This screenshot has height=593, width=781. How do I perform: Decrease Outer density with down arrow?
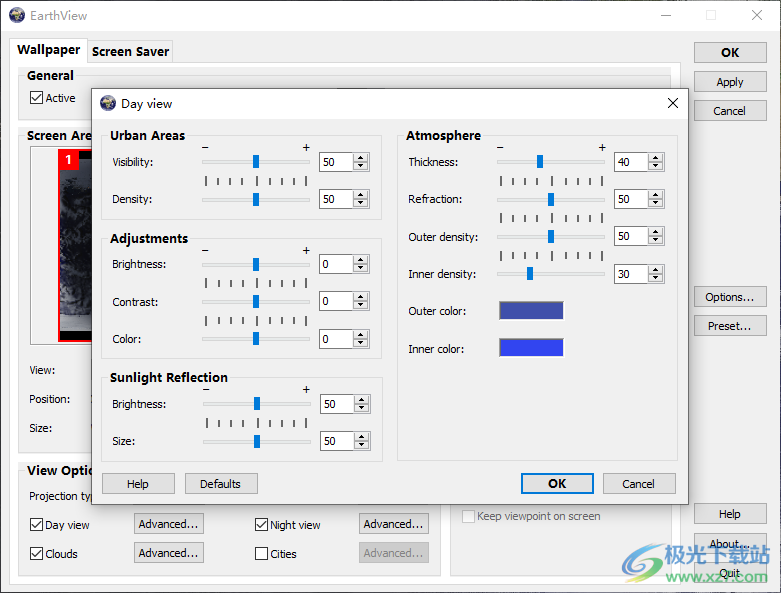tap(655, 240)
